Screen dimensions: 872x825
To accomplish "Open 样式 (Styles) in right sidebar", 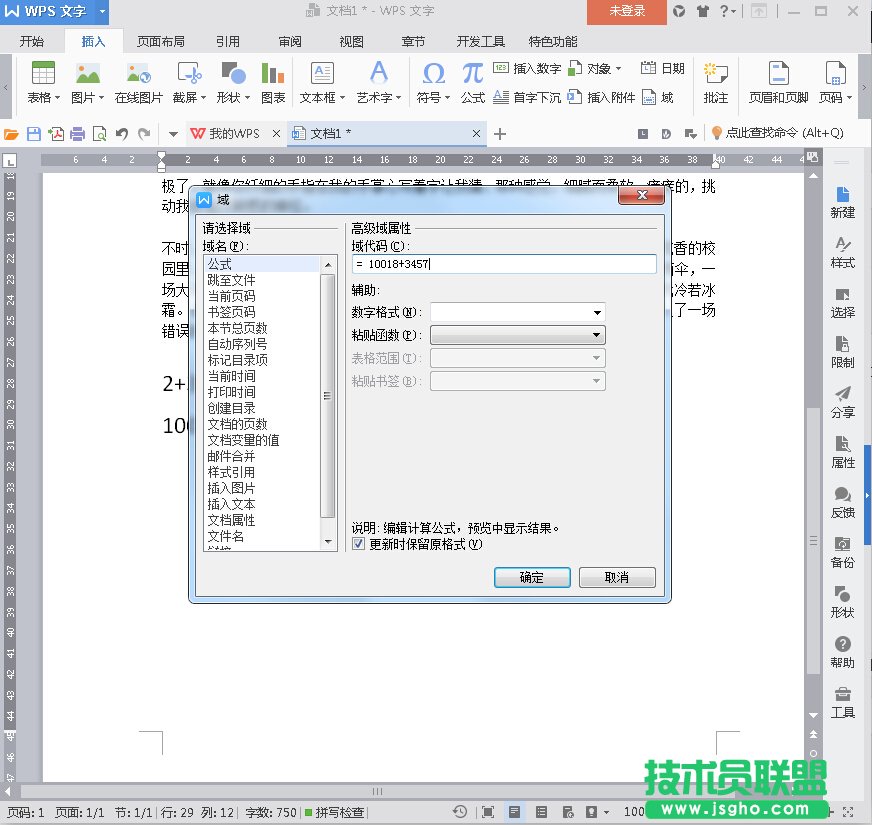I will [x=842, y=252].
